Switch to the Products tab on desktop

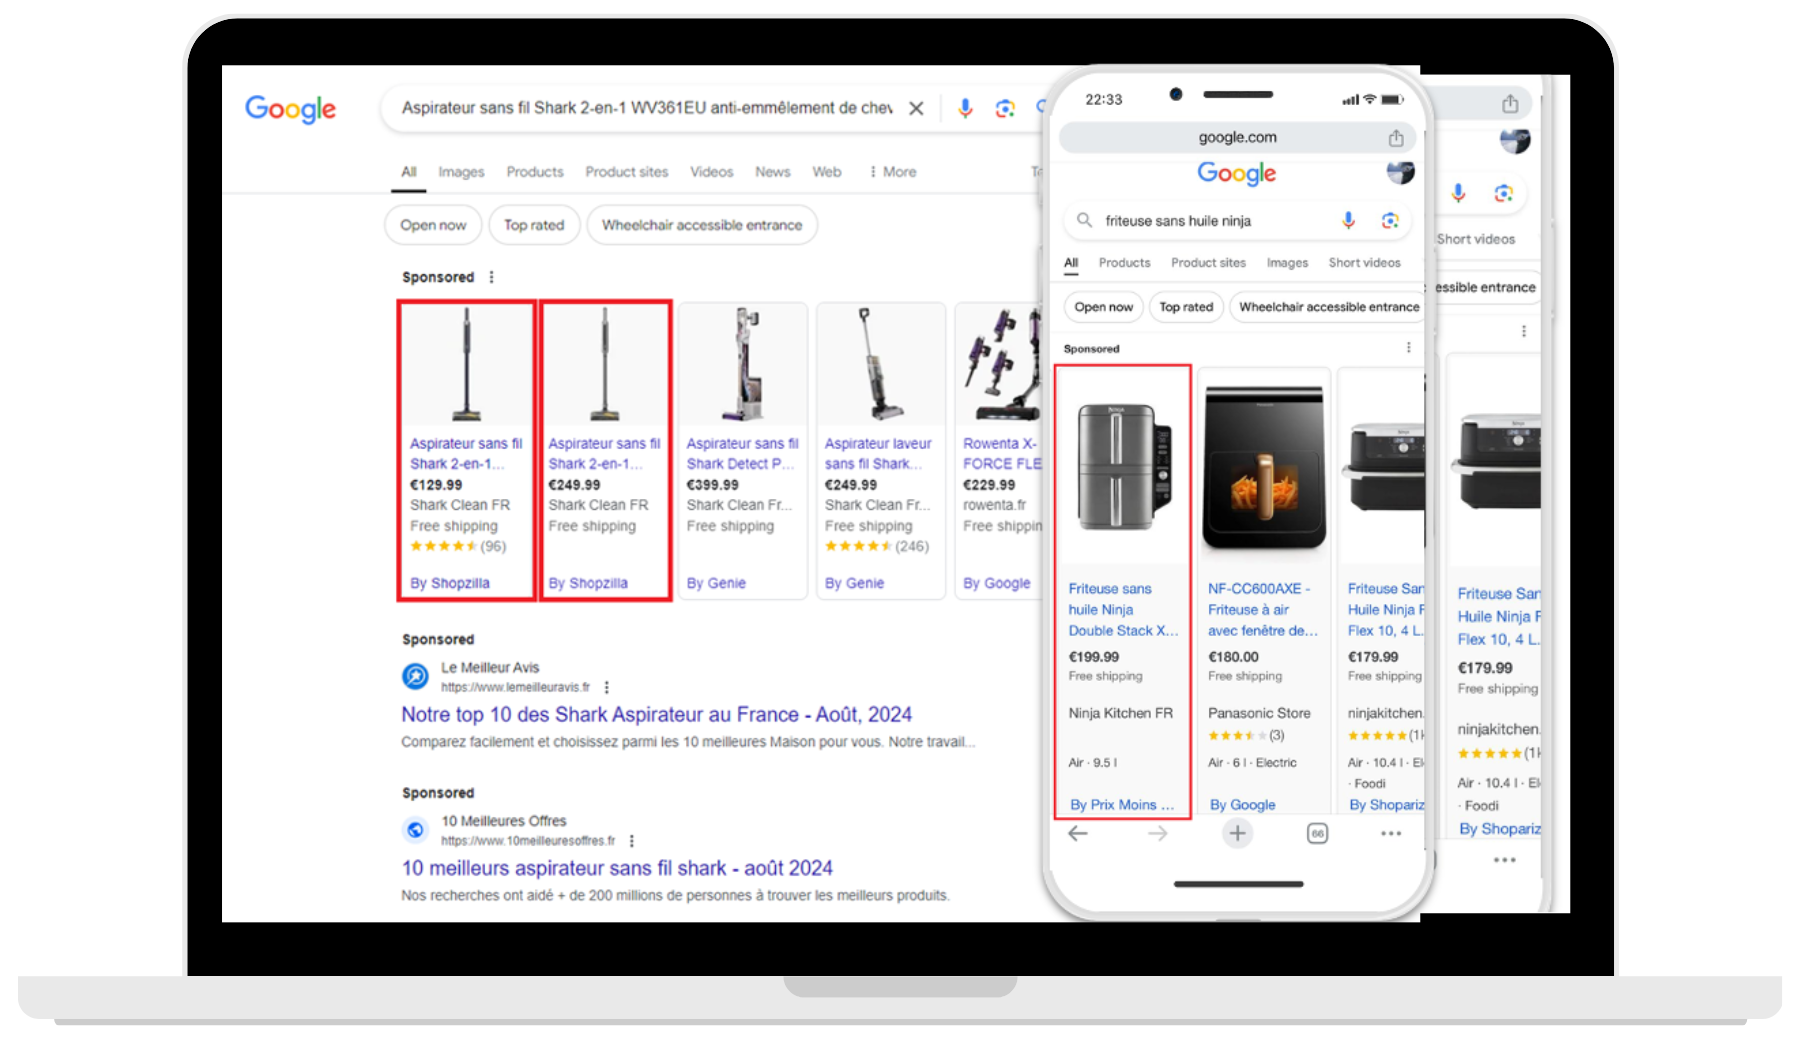535,172
